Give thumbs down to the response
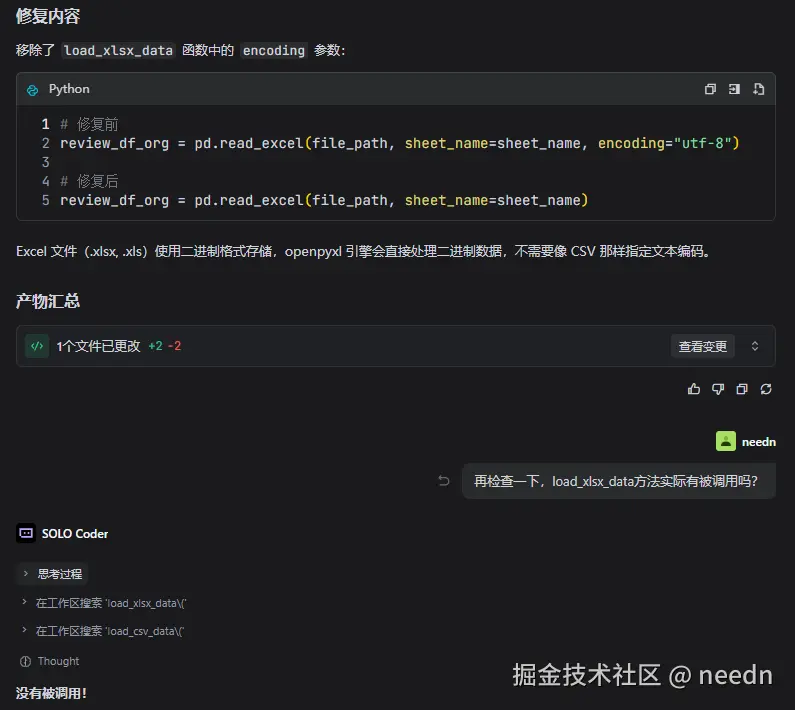The height and width of the screenshot is (710, 795). (x=718, y=389)
